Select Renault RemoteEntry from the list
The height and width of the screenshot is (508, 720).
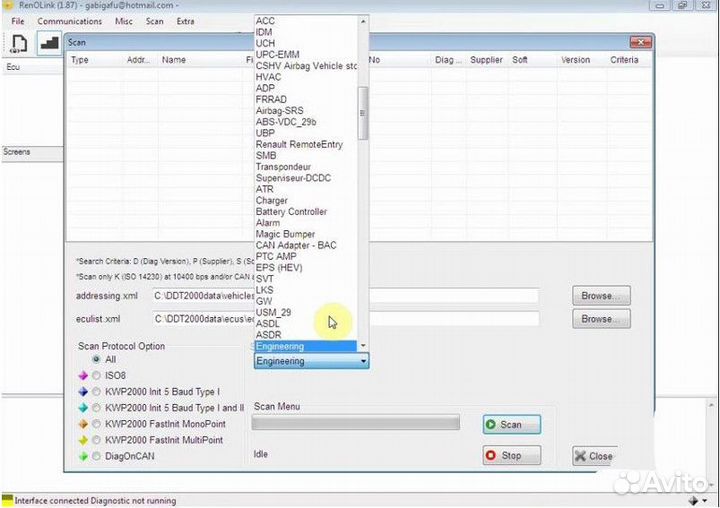pyautogui.click(x=305, y=144)
